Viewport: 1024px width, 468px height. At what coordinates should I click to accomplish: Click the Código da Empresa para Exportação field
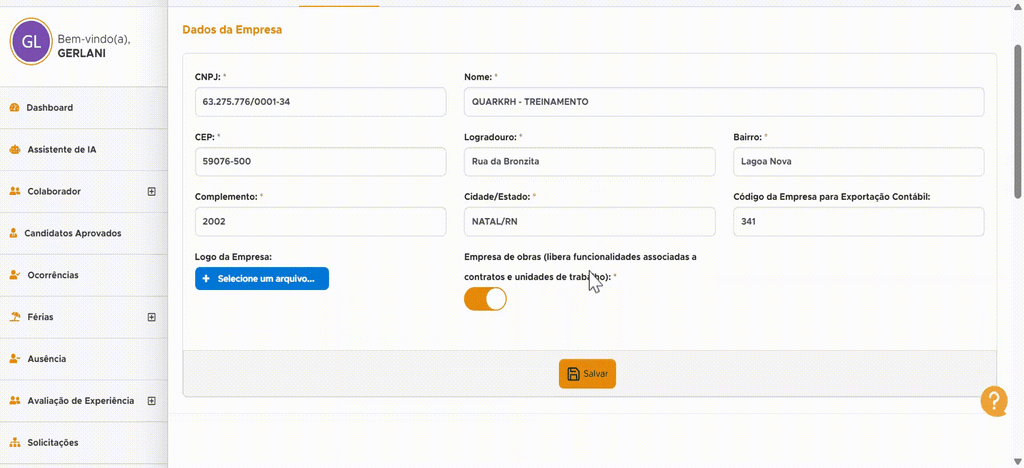pyautogui.click(x=859, y=222)
